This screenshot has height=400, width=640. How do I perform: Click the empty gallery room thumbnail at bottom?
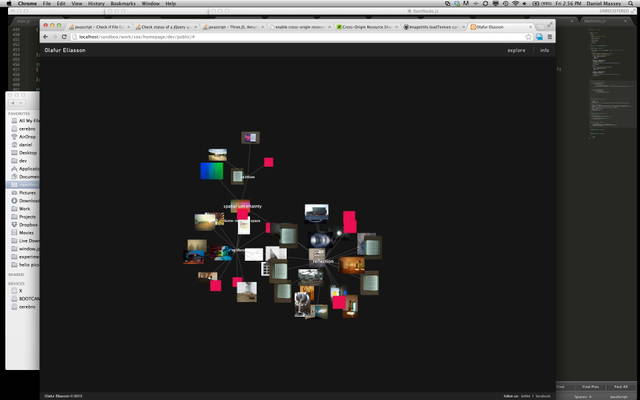[x=247, y=292]
